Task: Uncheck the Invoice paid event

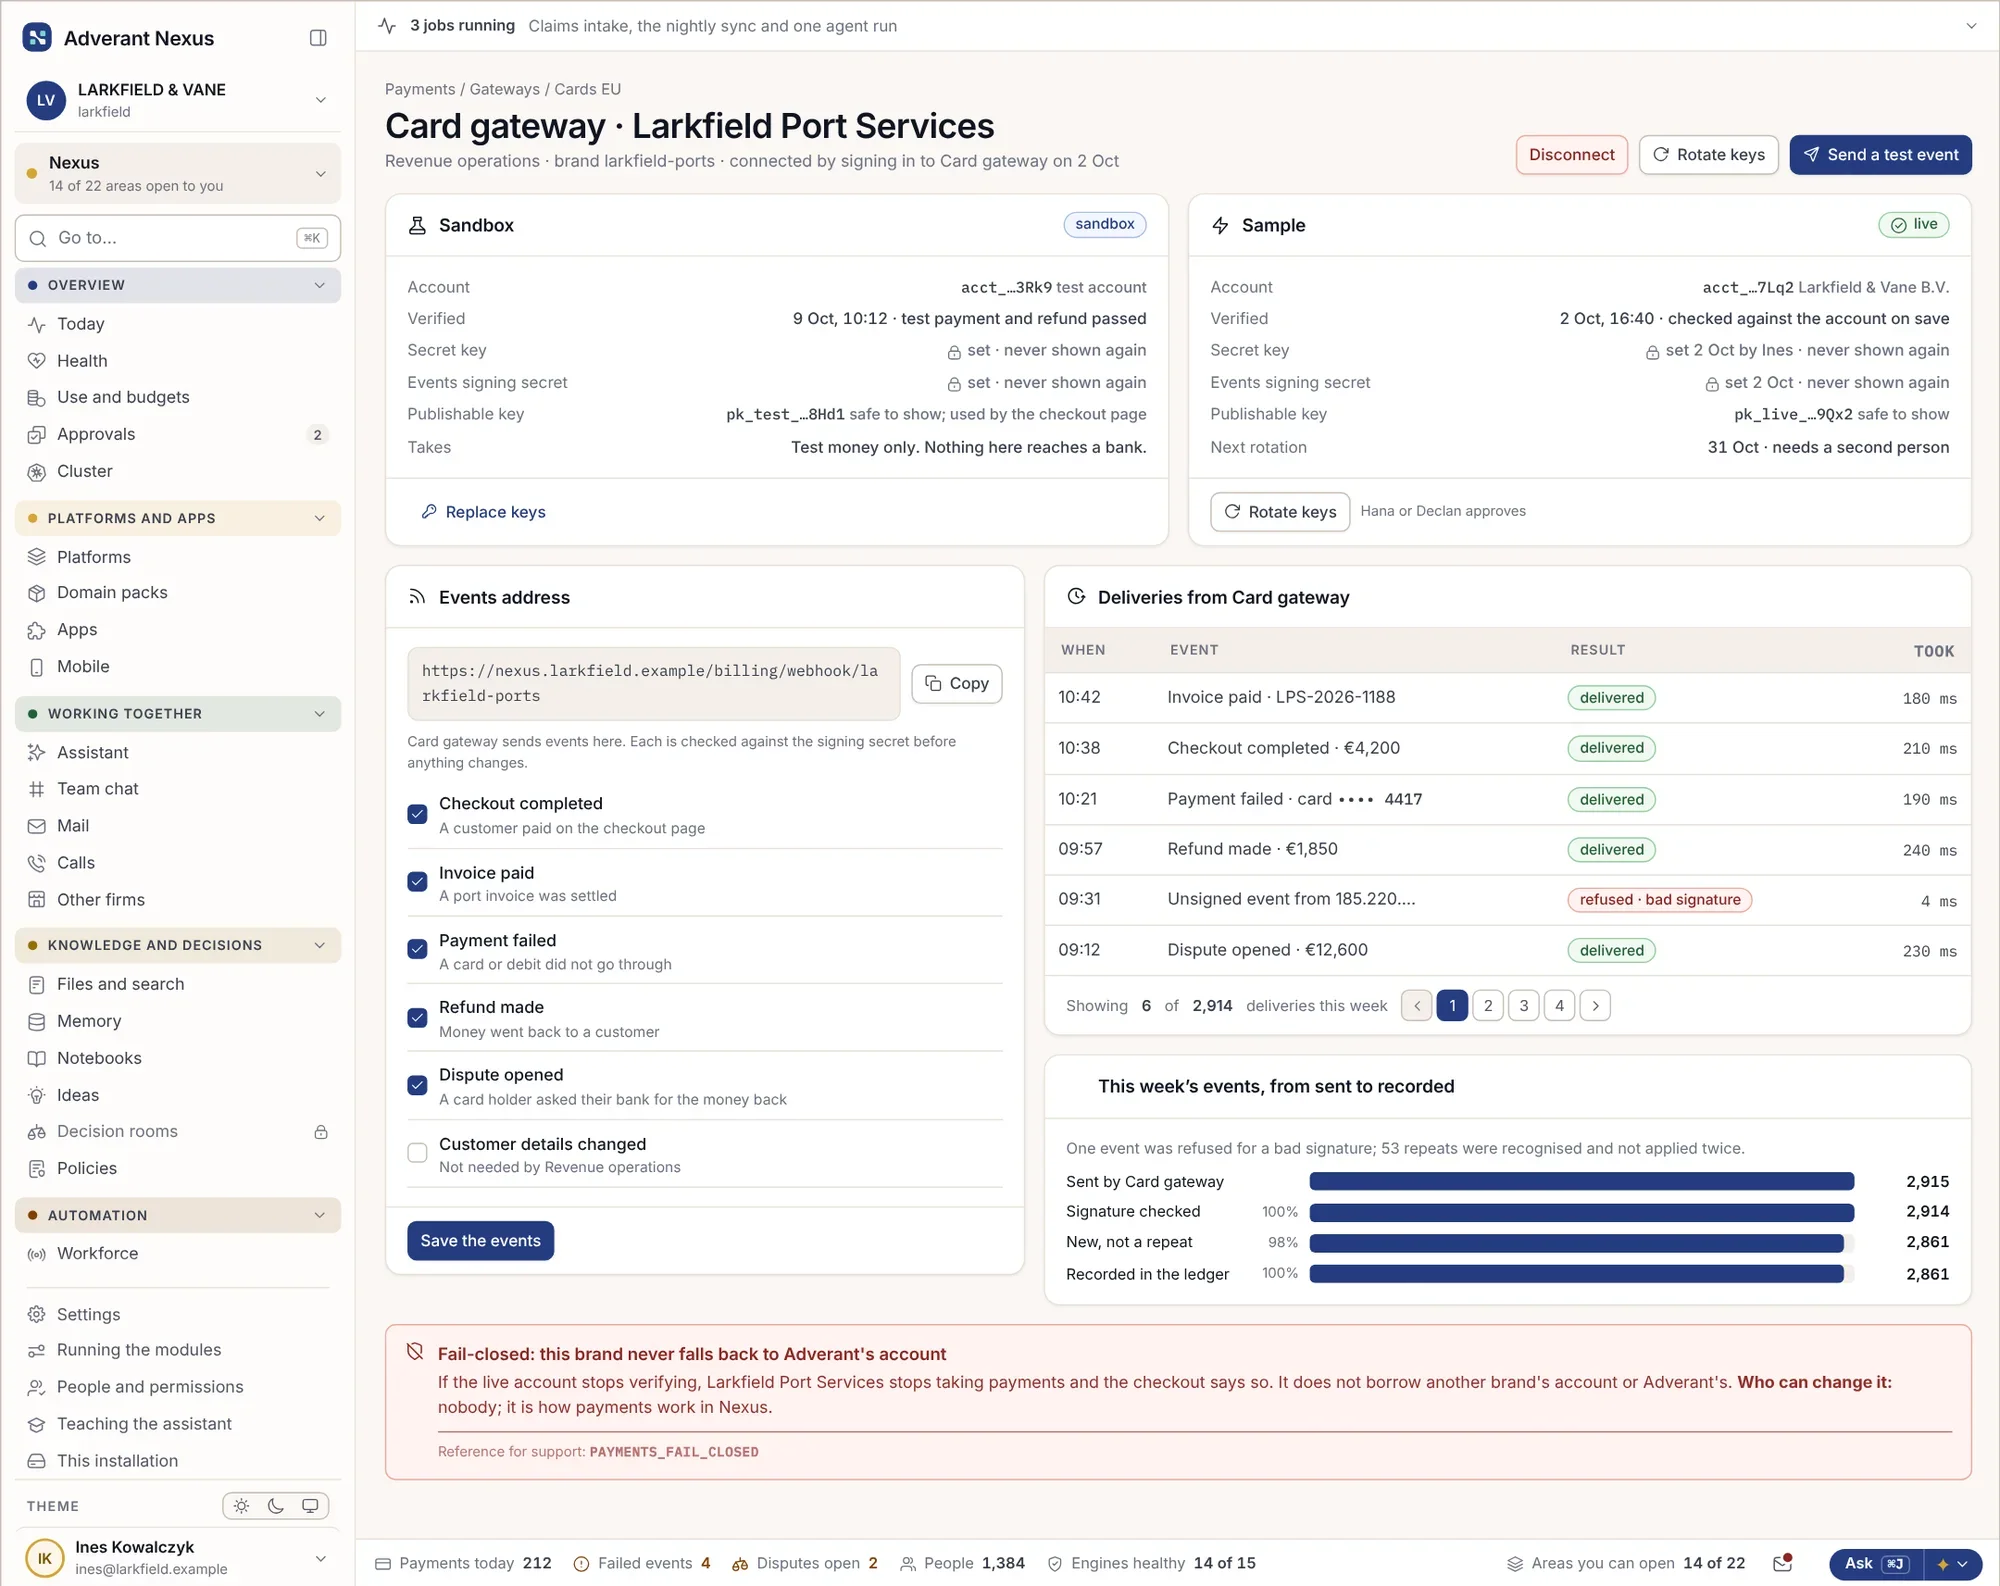Action: 418,882
